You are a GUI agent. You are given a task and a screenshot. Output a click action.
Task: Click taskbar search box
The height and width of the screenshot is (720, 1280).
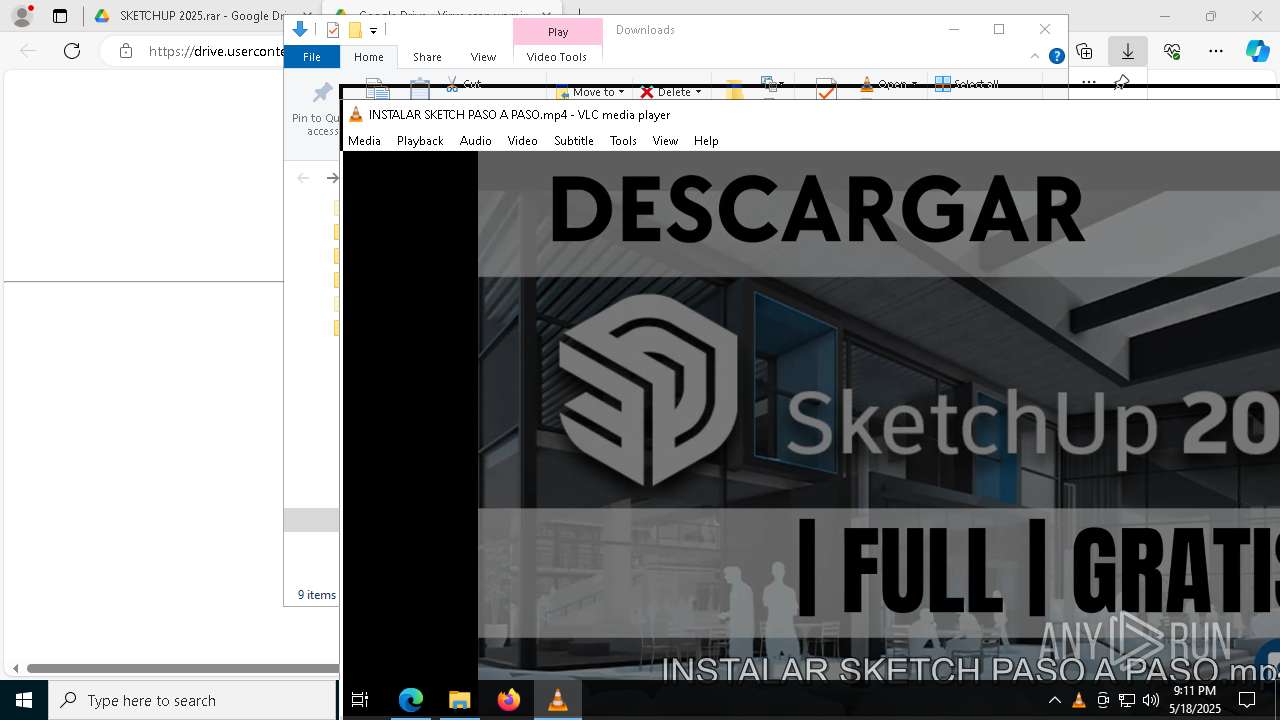[193, 700]
